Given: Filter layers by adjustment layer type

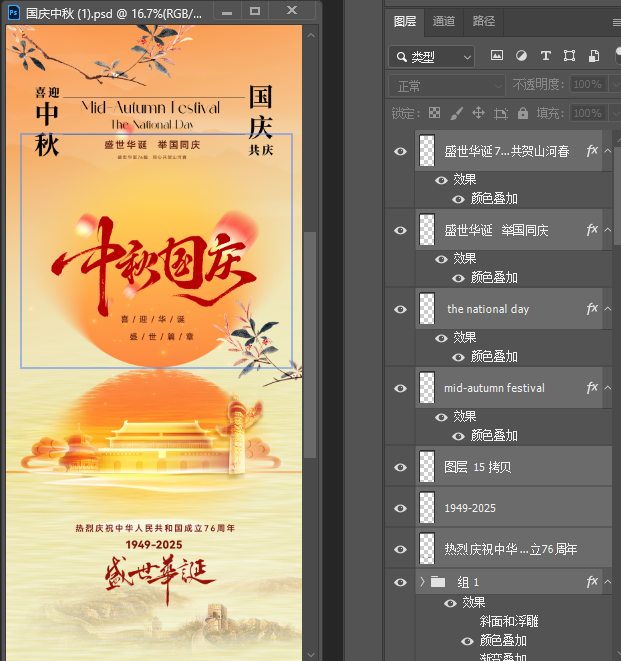Looking at the screenshot, I should pos(521,56).
